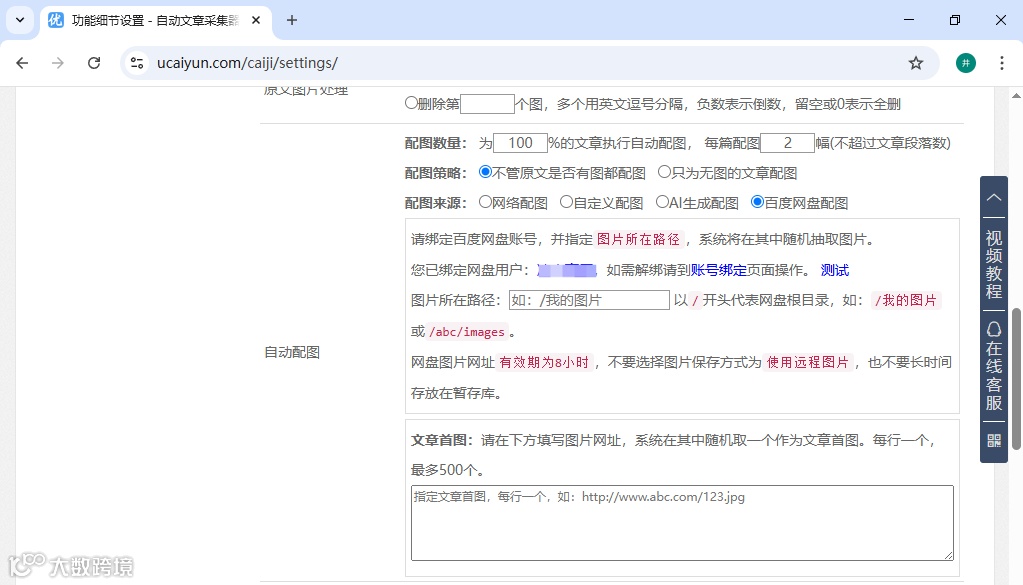This screenshot has width=1023, height=585.
Task: Click the 图片所在路径 highlighted text
Action: 638,239
